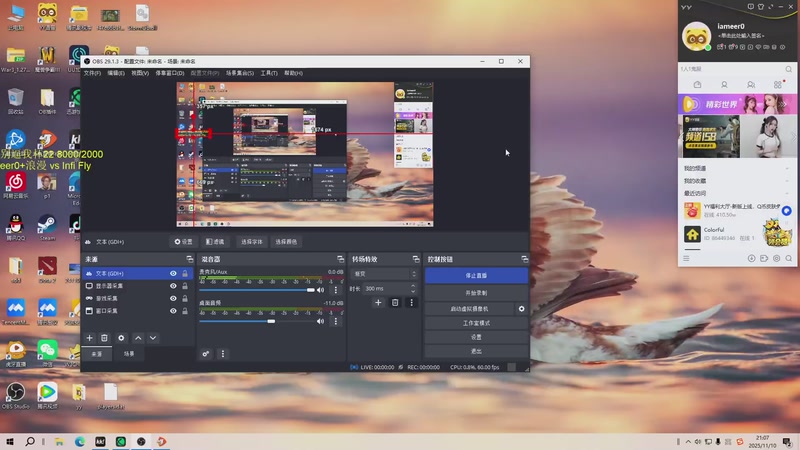Toggle lock on the window capture source

click(x=185, y=311)
